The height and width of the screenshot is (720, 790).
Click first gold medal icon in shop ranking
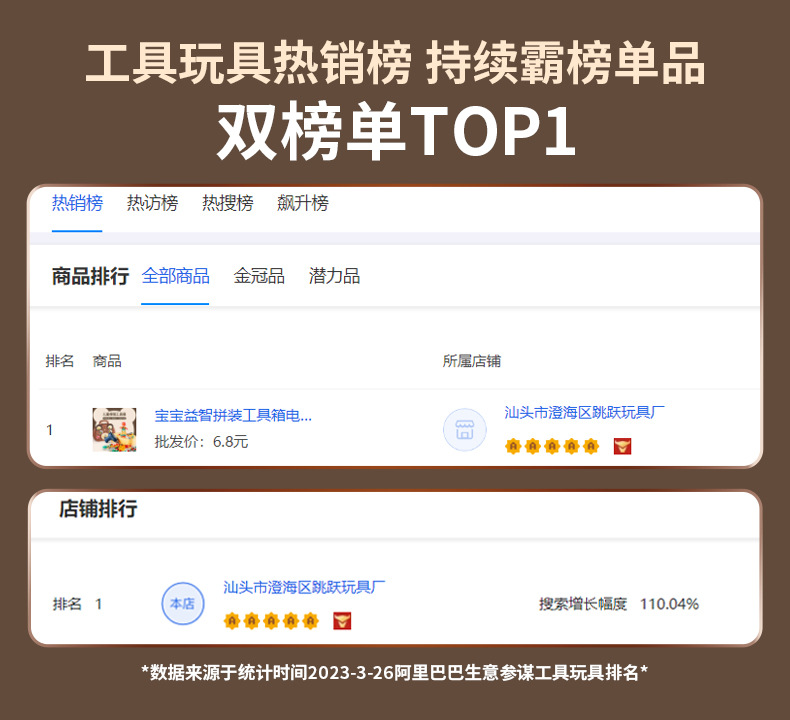(x=232, y=621)
